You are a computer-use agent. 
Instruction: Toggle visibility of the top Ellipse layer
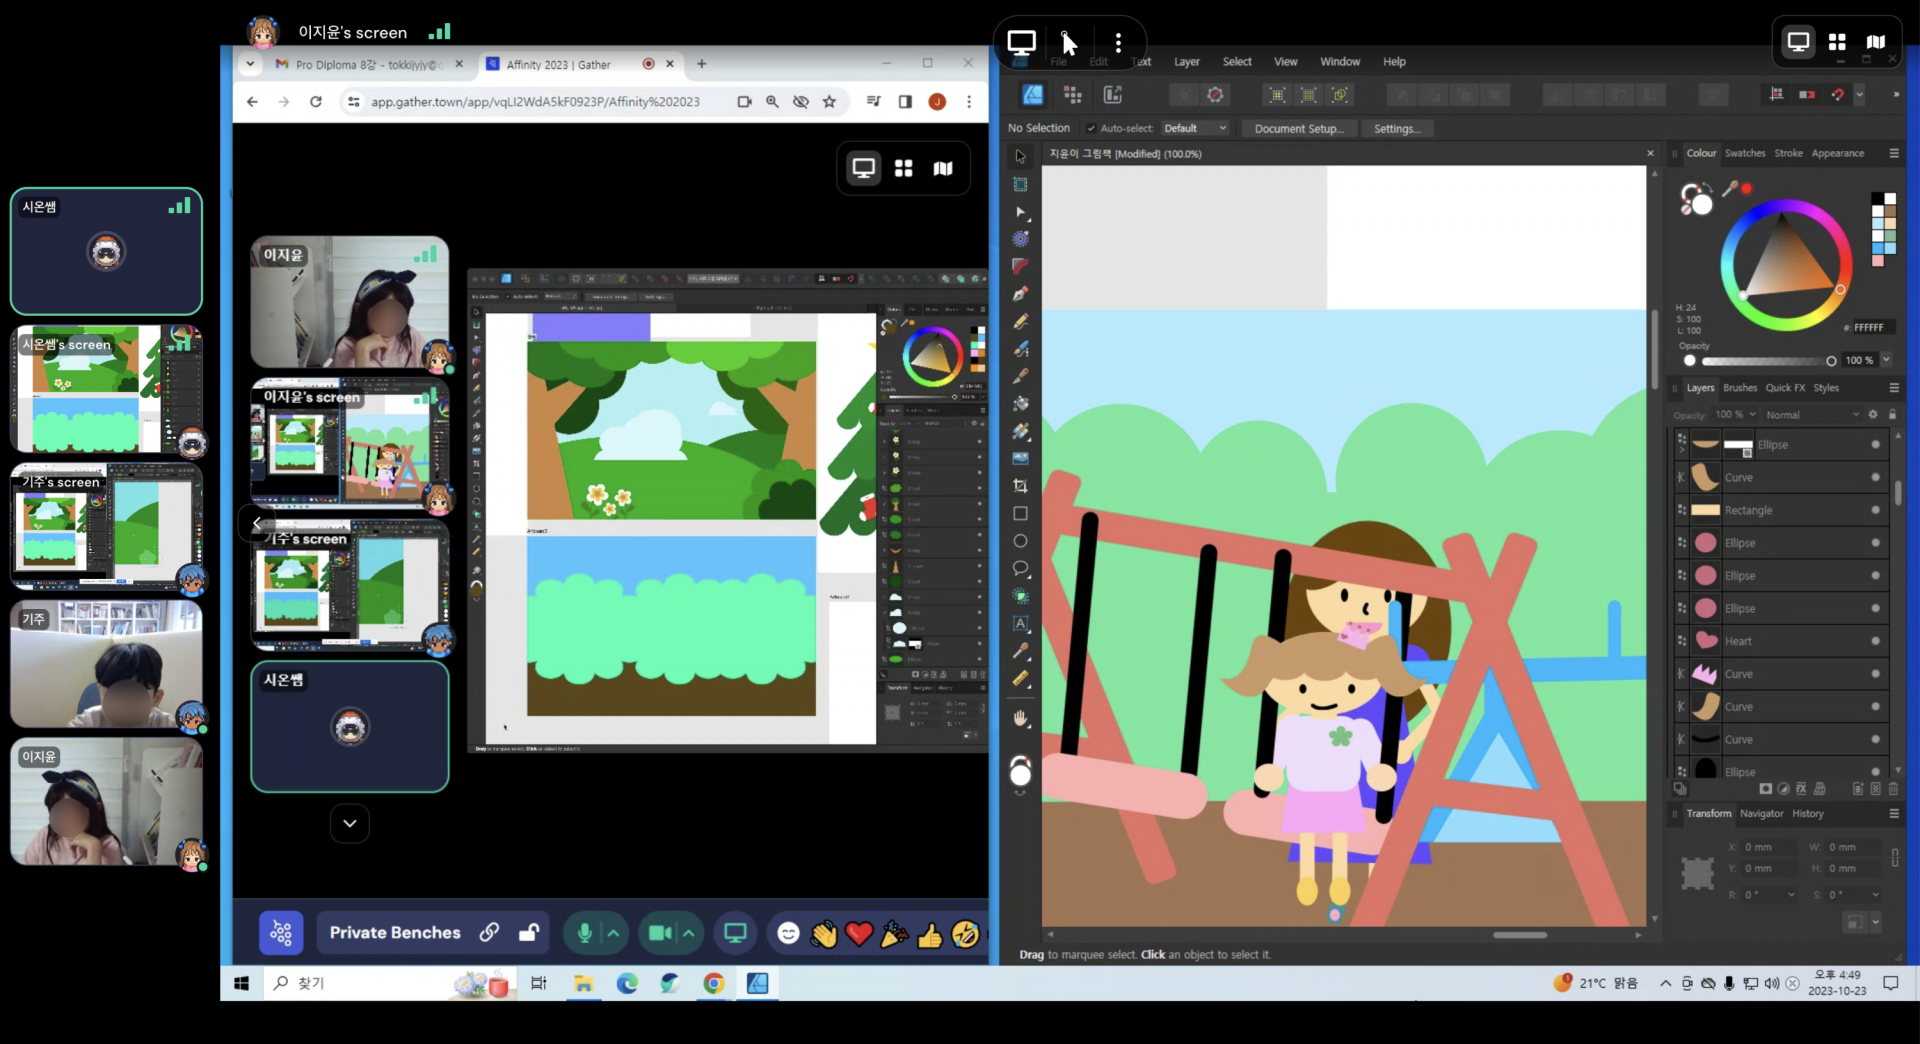[1876, 445]
